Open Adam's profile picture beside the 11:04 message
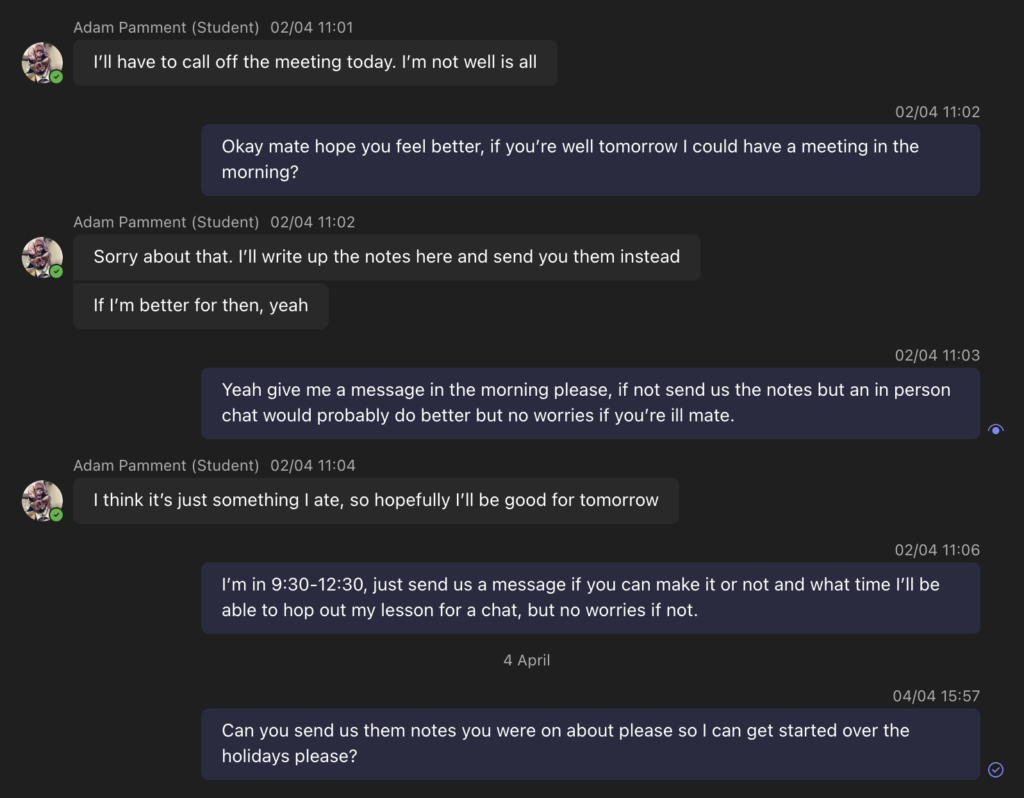The image size is (1024, 798). (x=42, y=500)
